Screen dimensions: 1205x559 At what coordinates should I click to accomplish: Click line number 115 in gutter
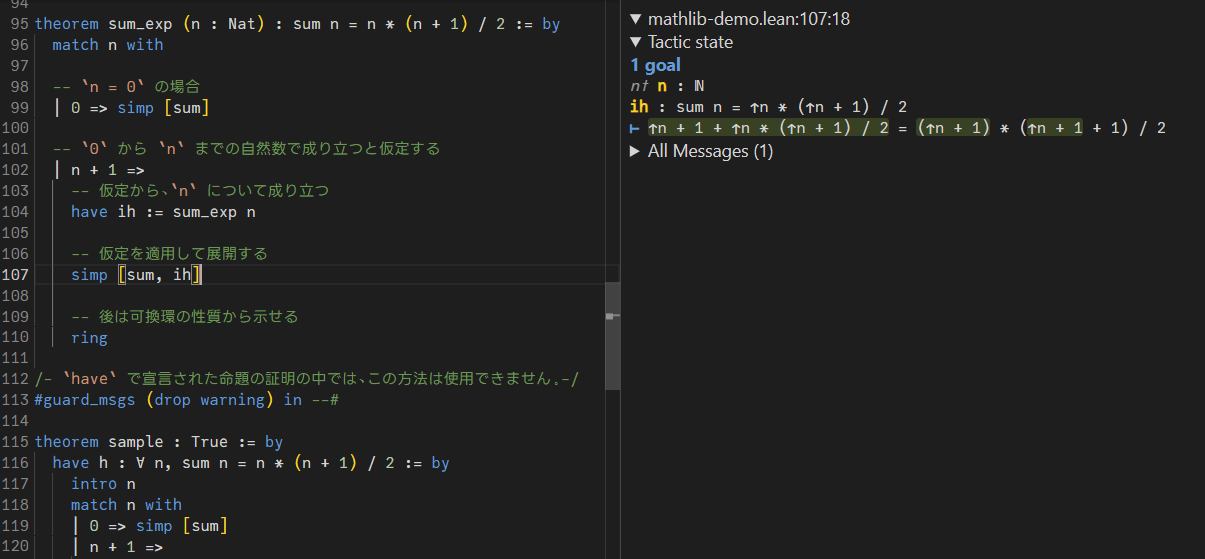(x=15, y=443)
